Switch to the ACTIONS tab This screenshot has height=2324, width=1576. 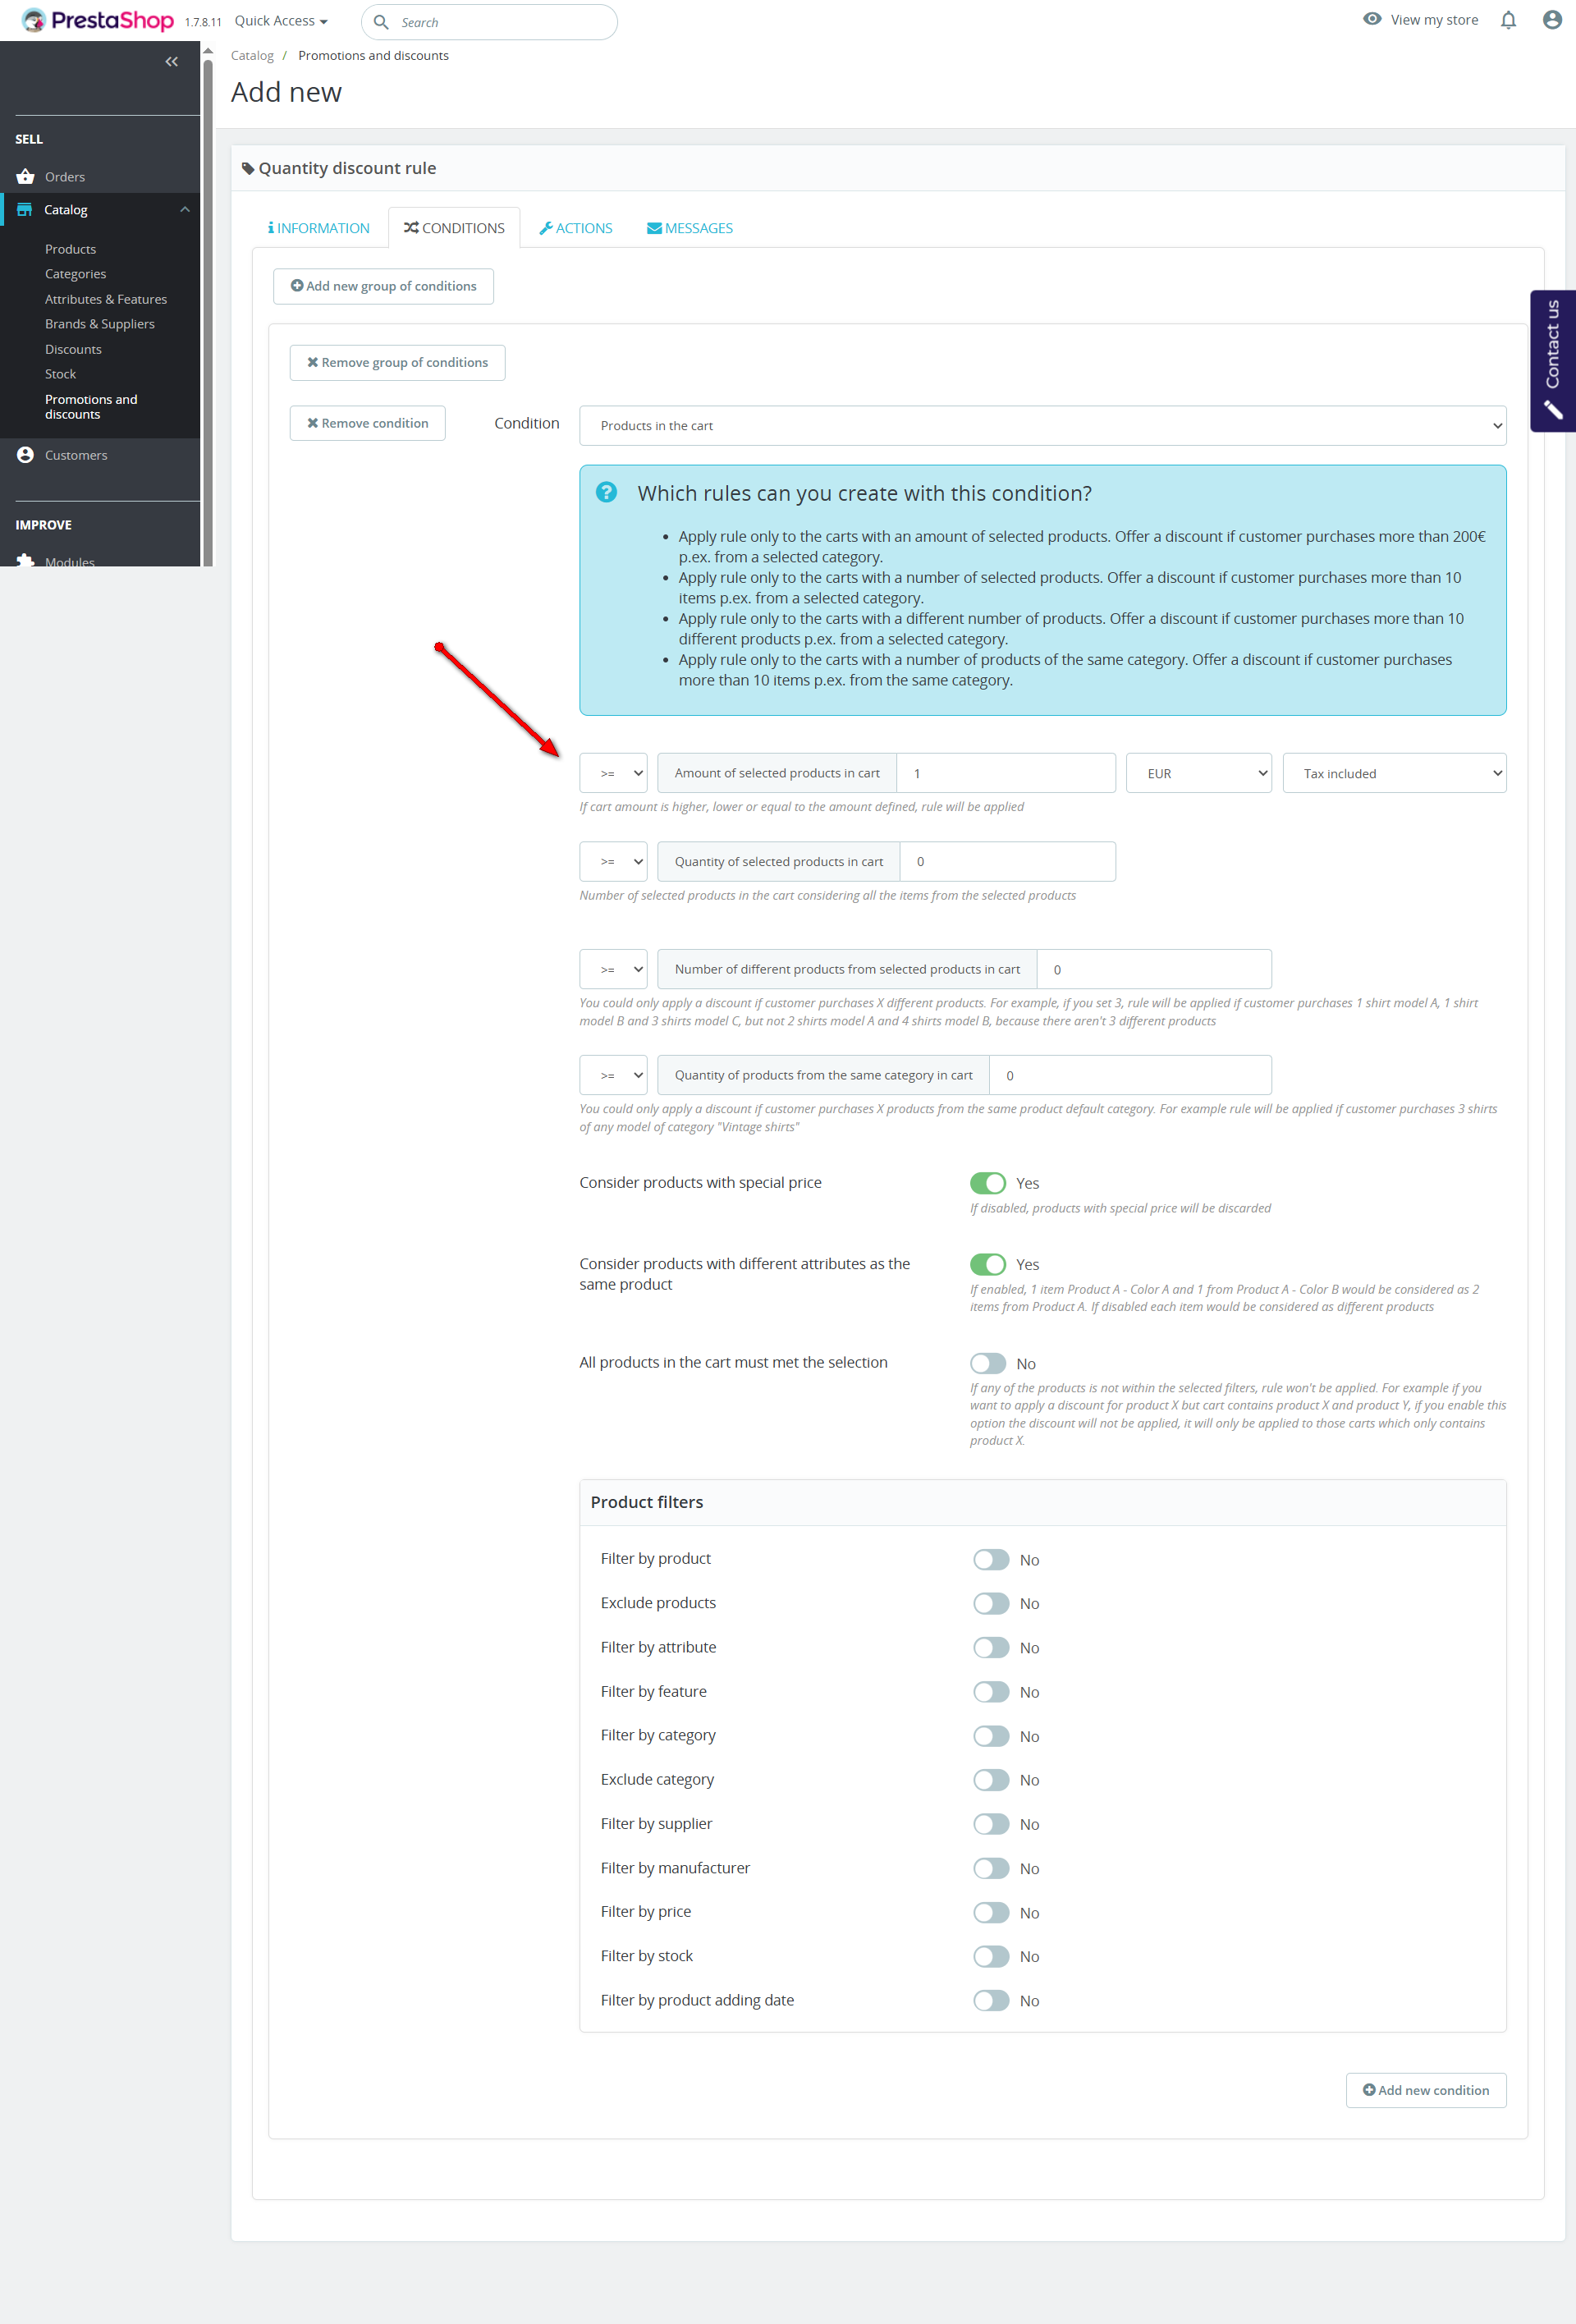point(576,228)
